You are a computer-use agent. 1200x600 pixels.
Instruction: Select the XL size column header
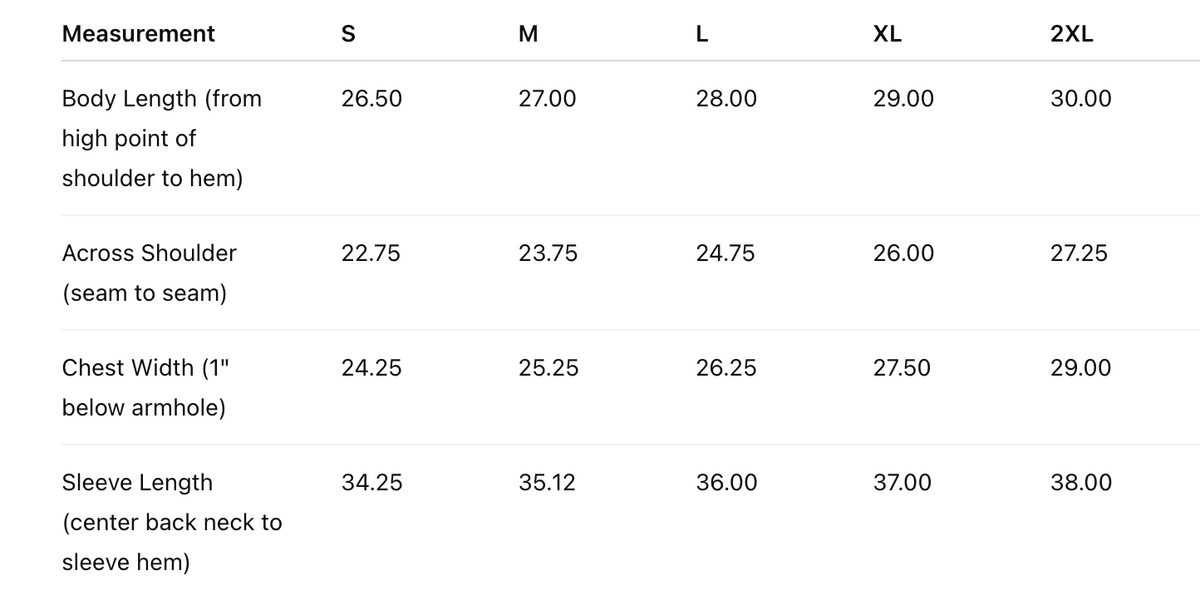point(887,34)
